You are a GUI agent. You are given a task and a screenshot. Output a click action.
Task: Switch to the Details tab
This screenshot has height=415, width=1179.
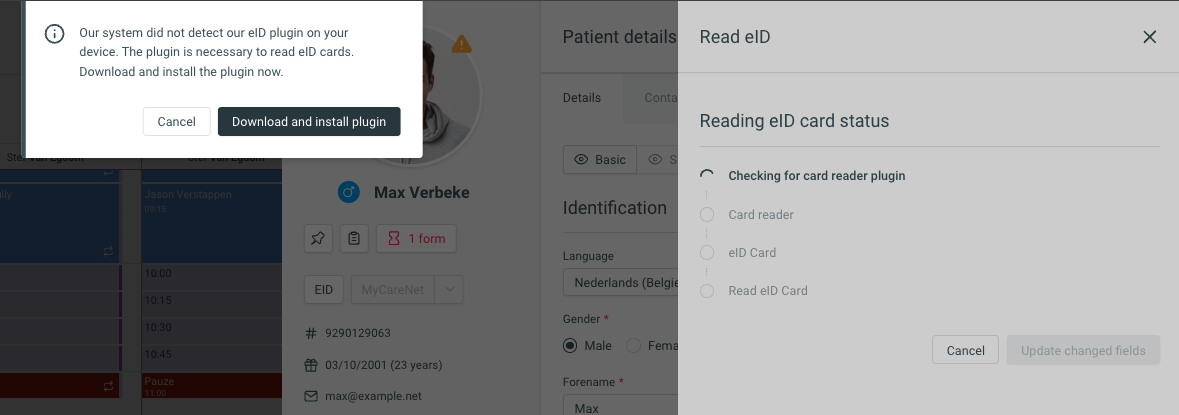tap(582, 98)
